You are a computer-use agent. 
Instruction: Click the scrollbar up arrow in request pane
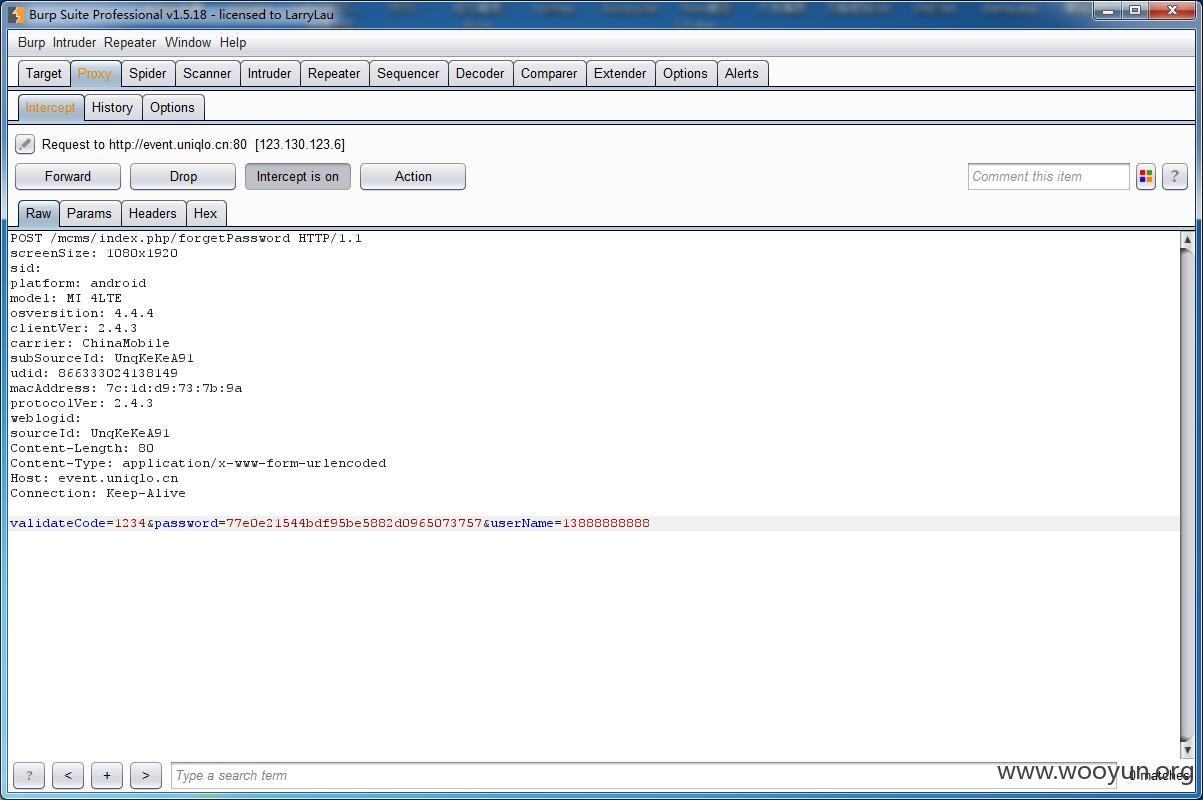click(x=1187, y=240)
